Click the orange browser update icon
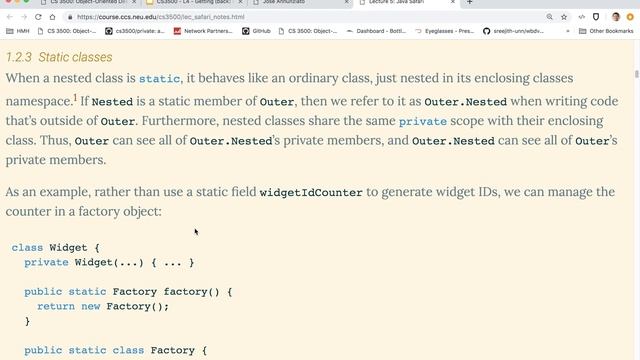The width and height of the screenshot is (640, 360). [x=630, y=17]
